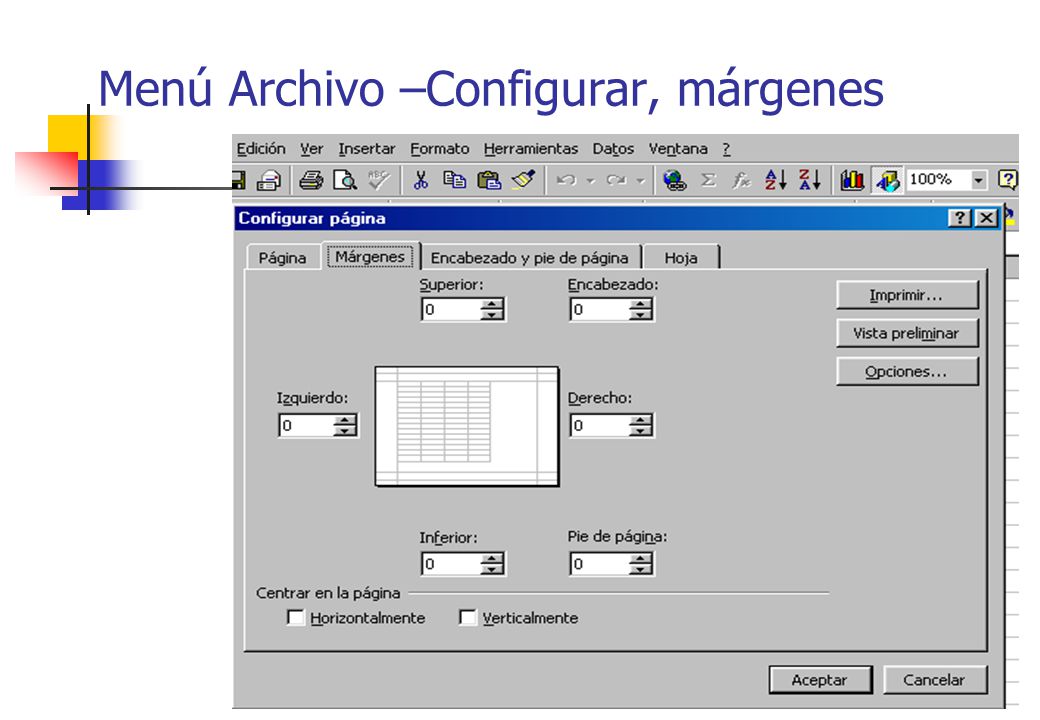Open the Insertar menu

[366, 149]
